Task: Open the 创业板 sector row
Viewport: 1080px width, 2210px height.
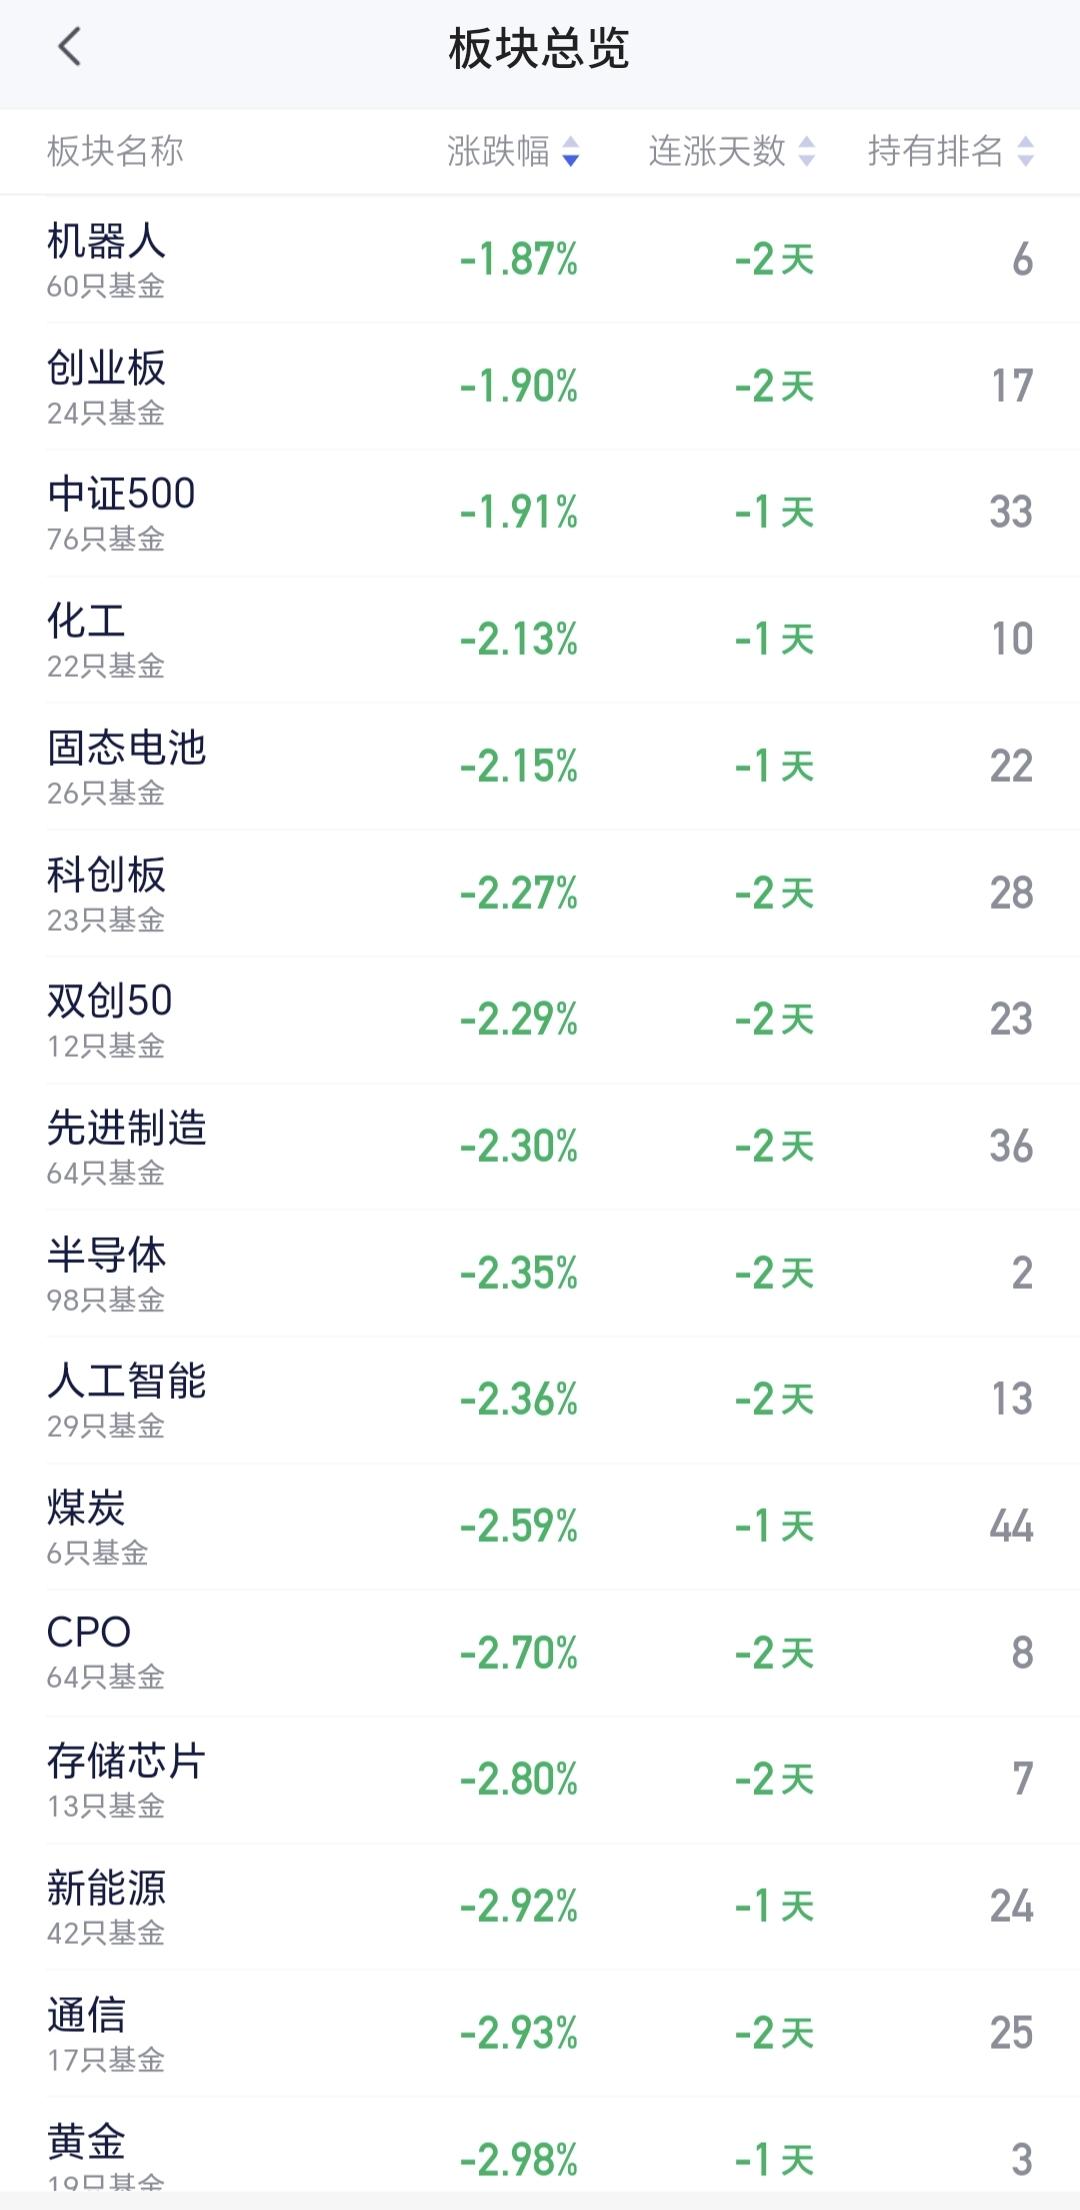Action: point(540,386)
